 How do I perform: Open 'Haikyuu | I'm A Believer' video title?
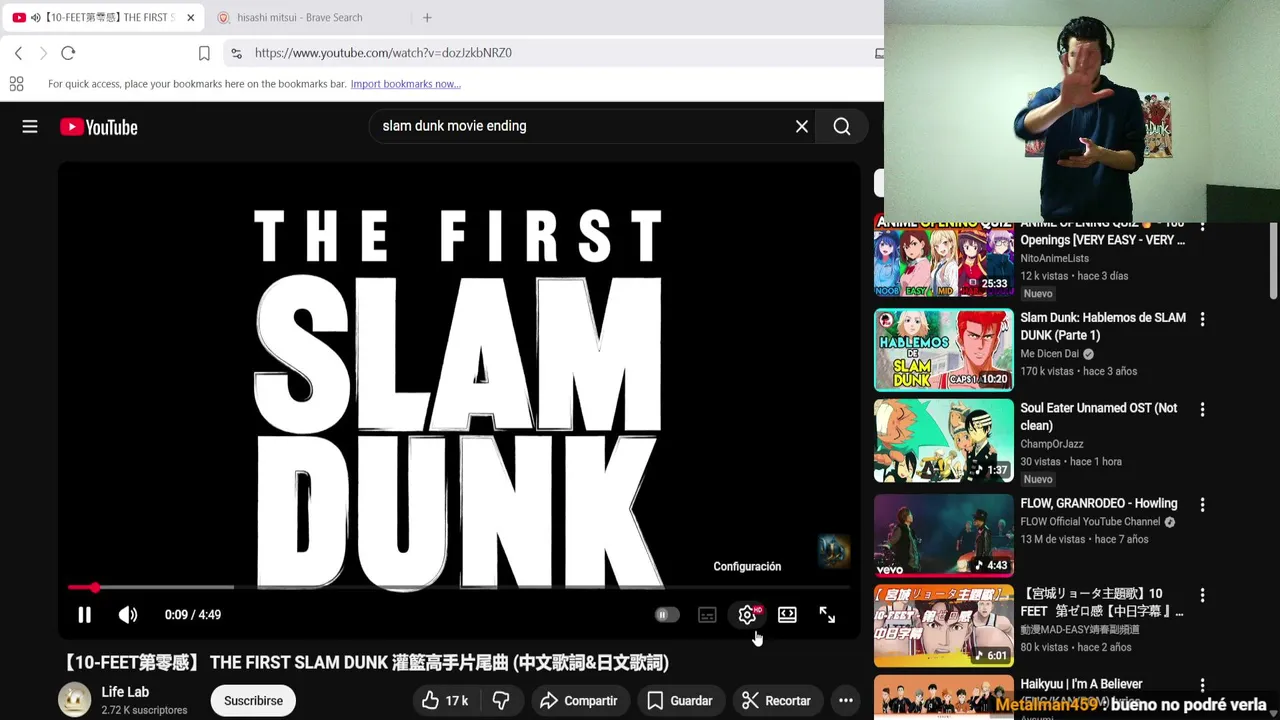[1081, 684]
